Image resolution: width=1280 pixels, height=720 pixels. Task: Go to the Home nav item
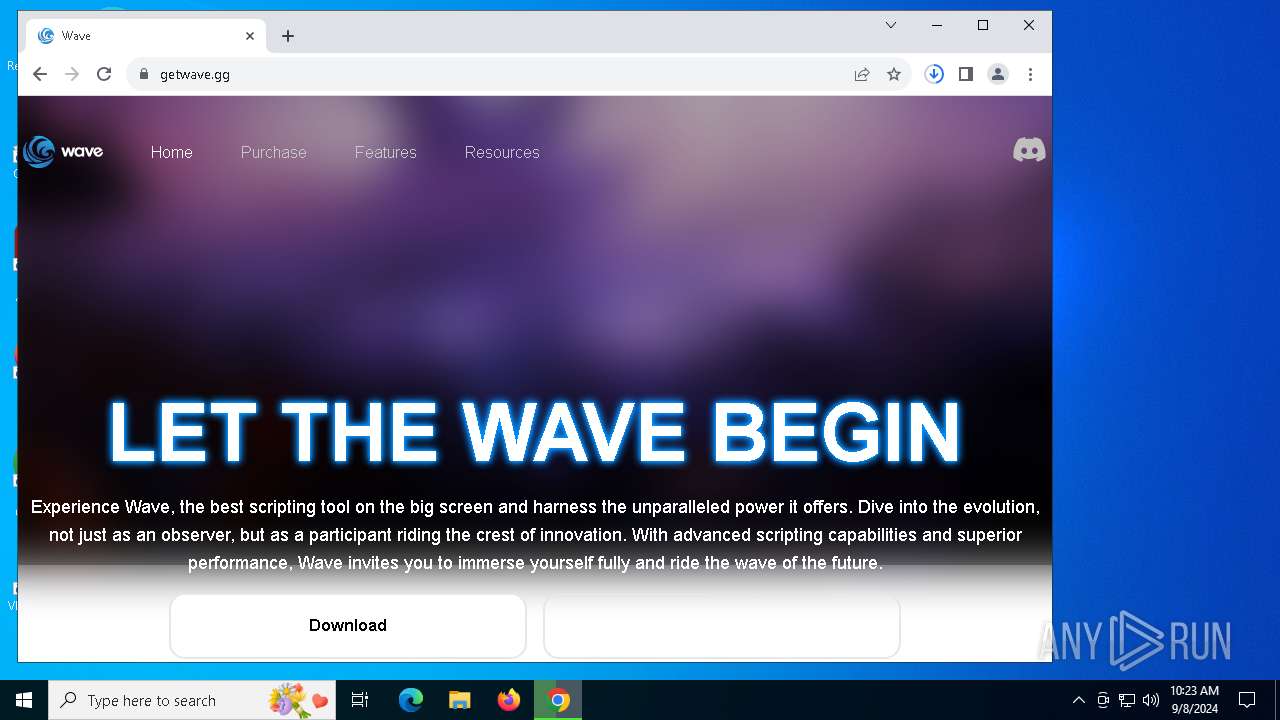pyautogui.click(x=172, y=152)
